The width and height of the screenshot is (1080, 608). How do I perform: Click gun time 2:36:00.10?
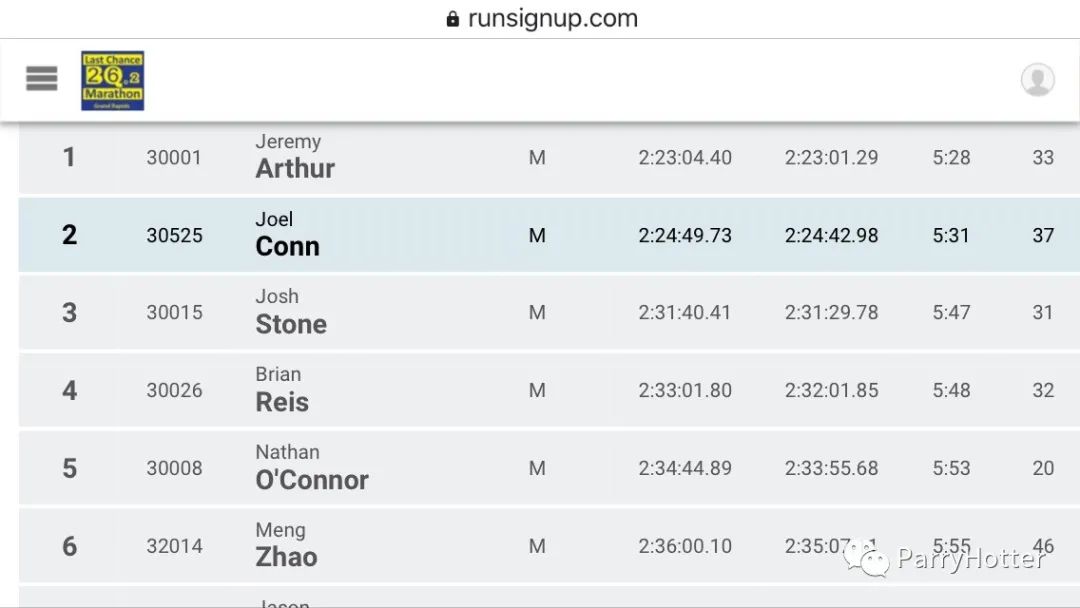685,546
